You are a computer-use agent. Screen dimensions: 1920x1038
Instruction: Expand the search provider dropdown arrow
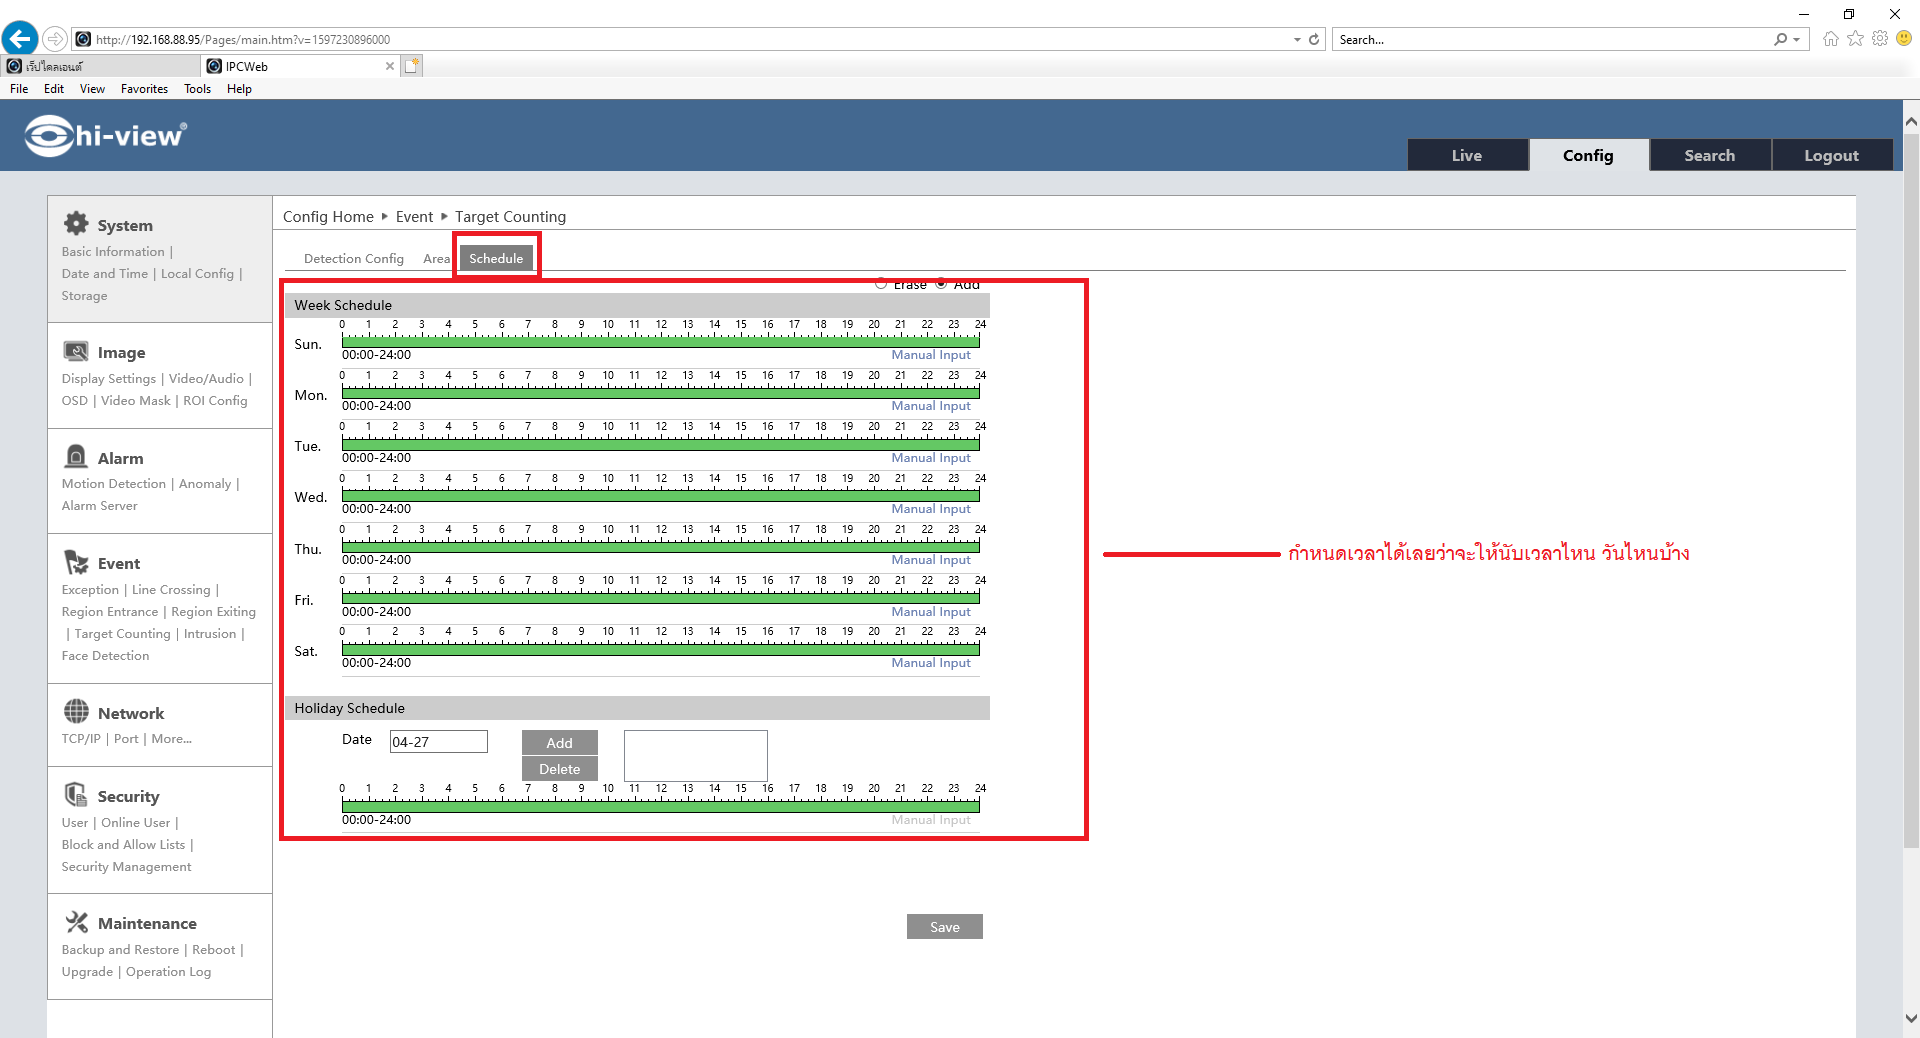tap(1797, 40)
